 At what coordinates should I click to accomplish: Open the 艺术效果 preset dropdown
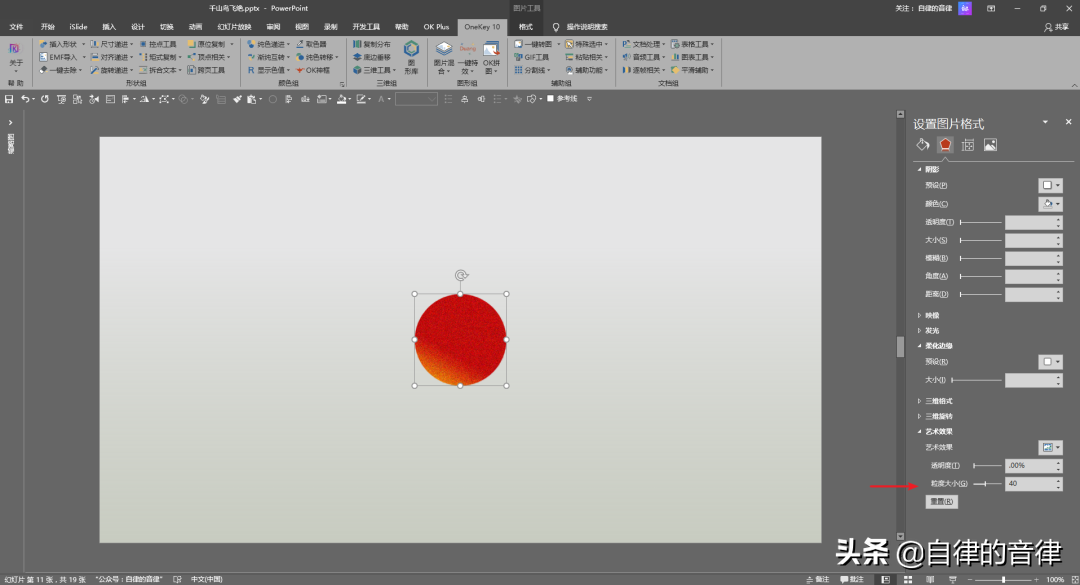coord(1050,447)
